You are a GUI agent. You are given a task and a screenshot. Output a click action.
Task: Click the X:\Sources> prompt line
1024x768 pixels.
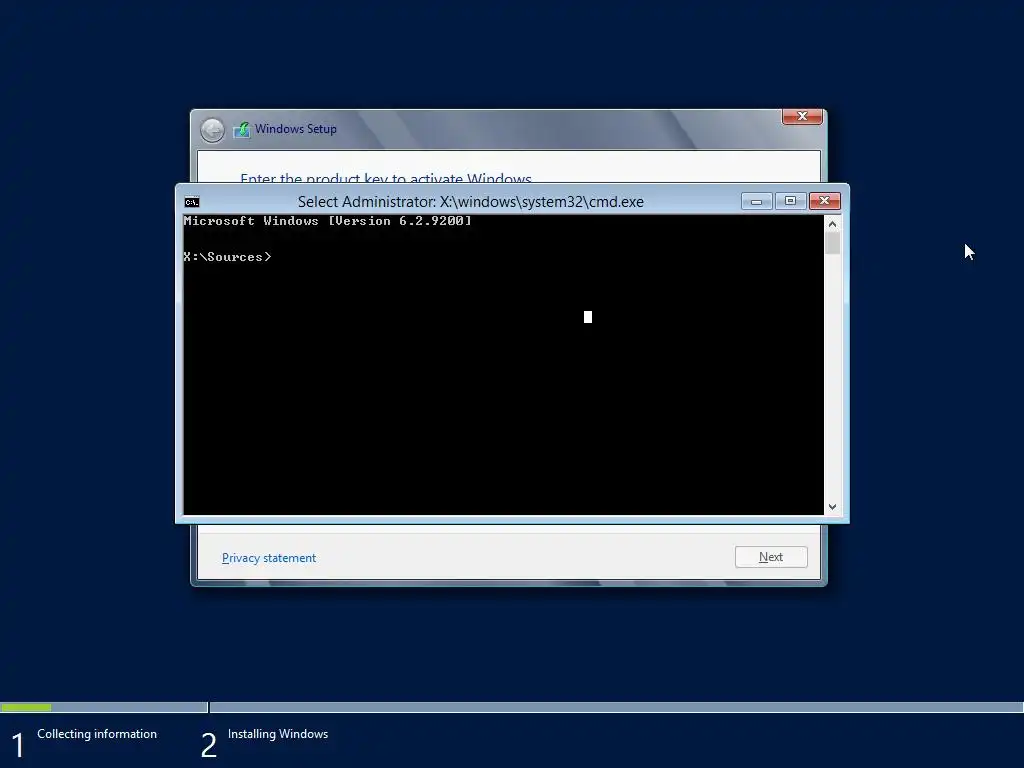click(227, 257)
